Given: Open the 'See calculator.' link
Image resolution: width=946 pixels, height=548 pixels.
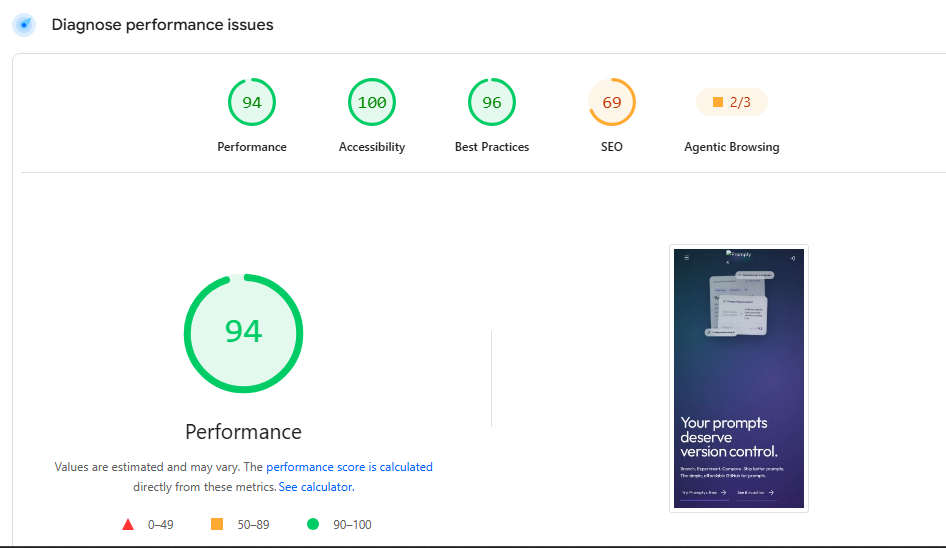Looking at the screenshot, I should click(x=316, y=486).
